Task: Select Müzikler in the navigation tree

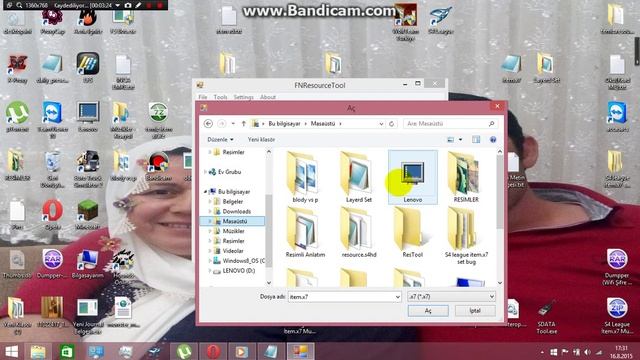Action: [233, 231]
